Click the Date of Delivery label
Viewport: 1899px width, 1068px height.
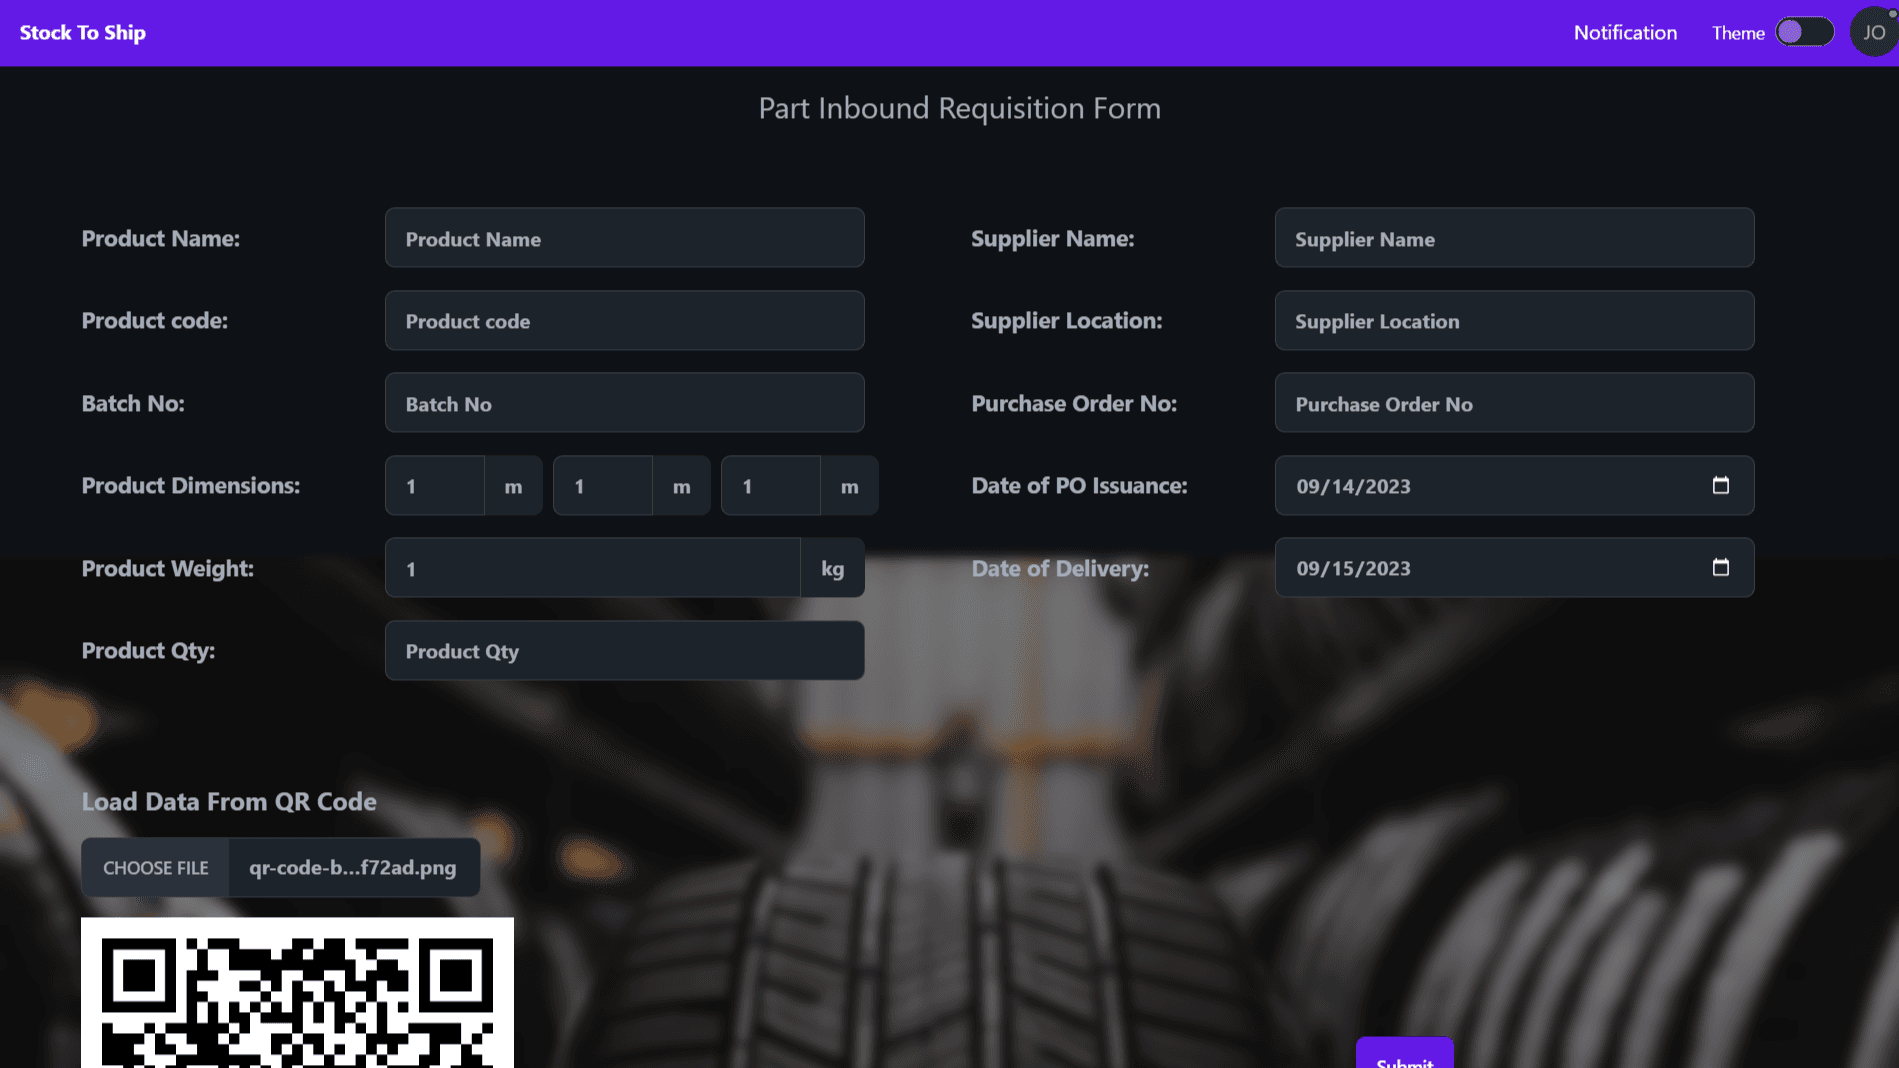coord(1060,569)
